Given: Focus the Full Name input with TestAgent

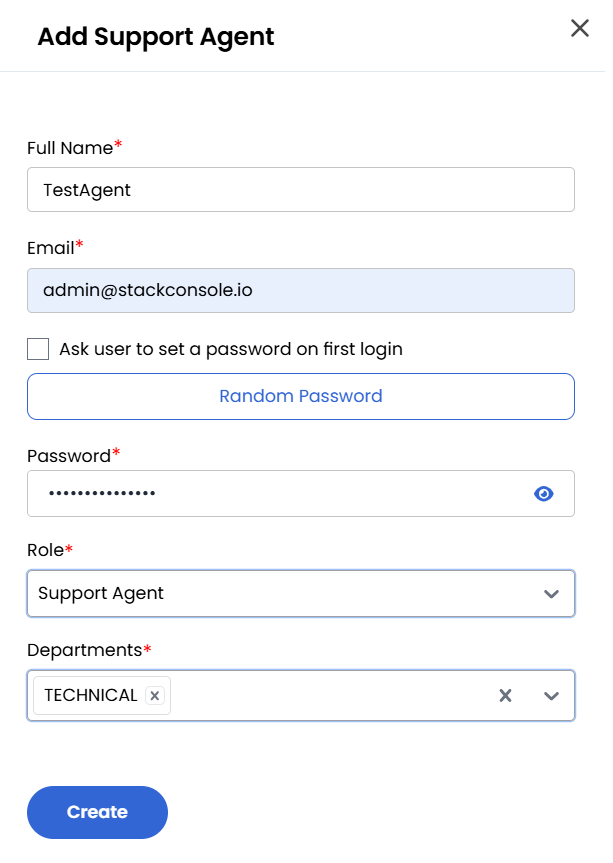Looking at the screenshot, I should (x=301, y=189).
